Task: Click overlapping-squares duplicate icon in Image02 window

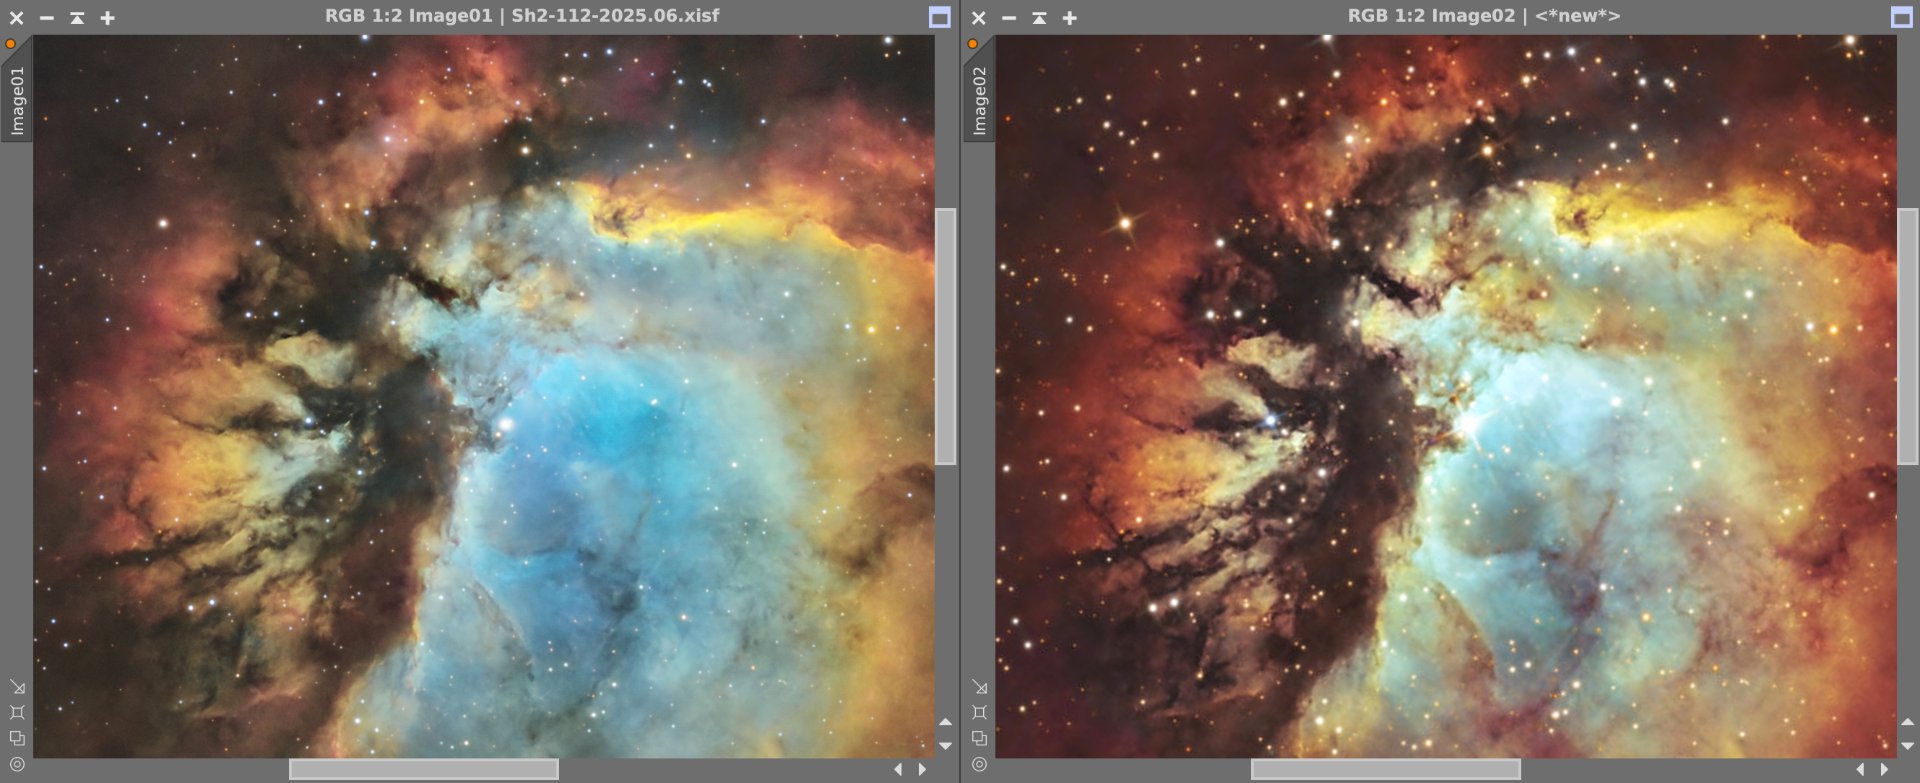Action: pyautogui.click(x=979, y=738)
